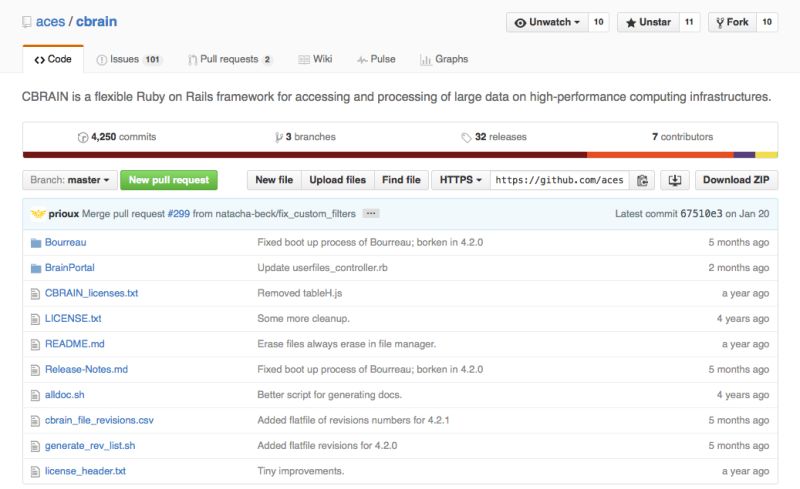Click the Bourreau folder icon
This screenshot has width=800, height=489.
[36, 242]
